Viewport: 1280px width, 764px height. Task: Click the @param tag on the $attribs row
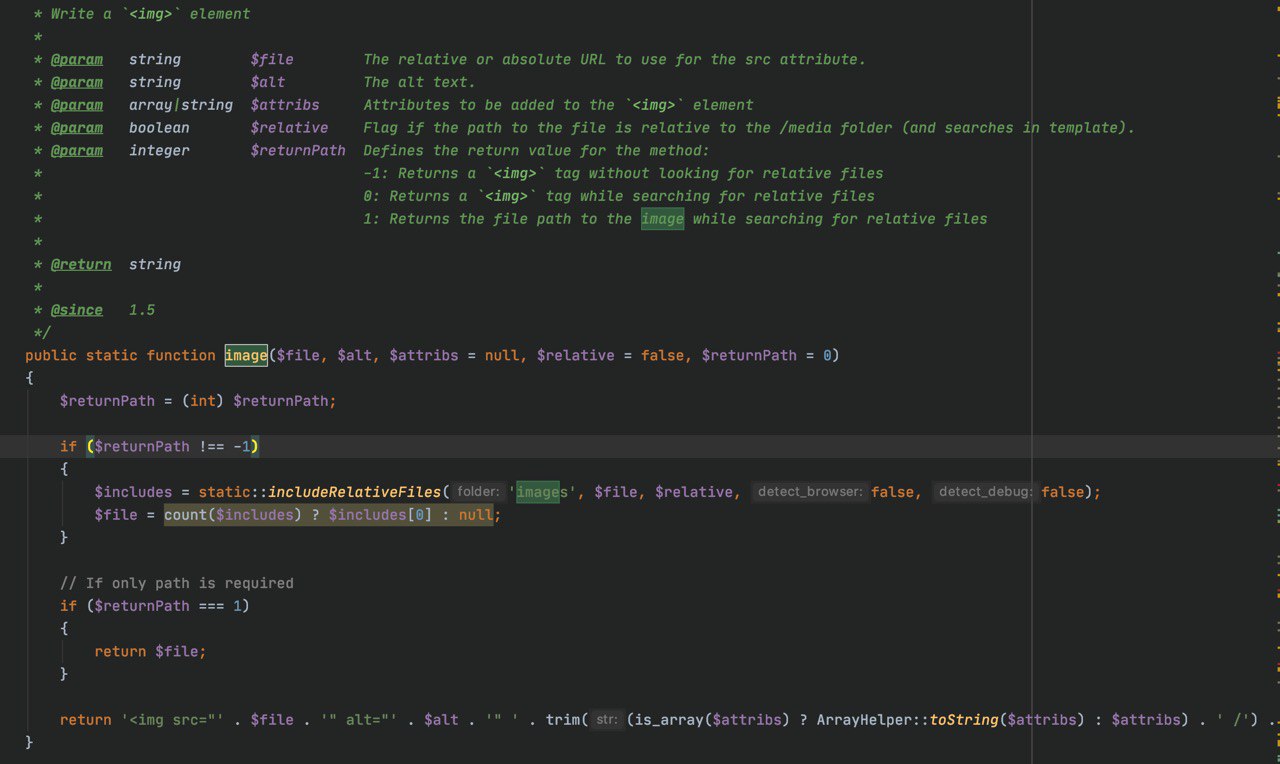click(x=77, y=105)
